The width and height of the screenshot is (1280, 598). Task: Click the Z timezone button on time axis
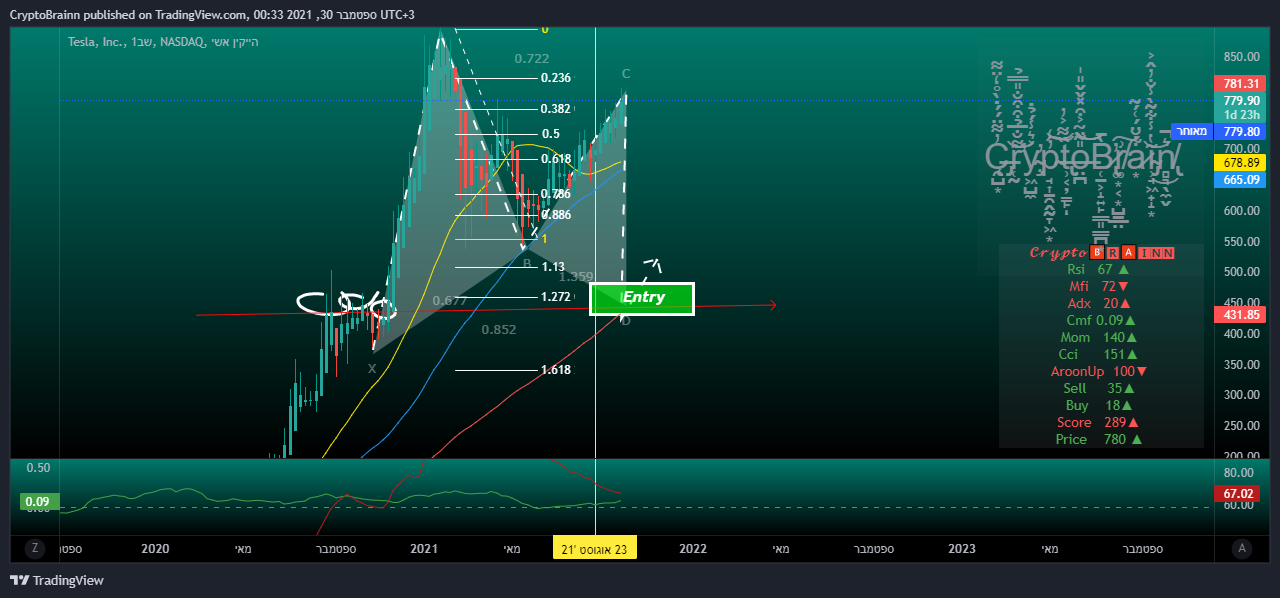click(35, 548)
